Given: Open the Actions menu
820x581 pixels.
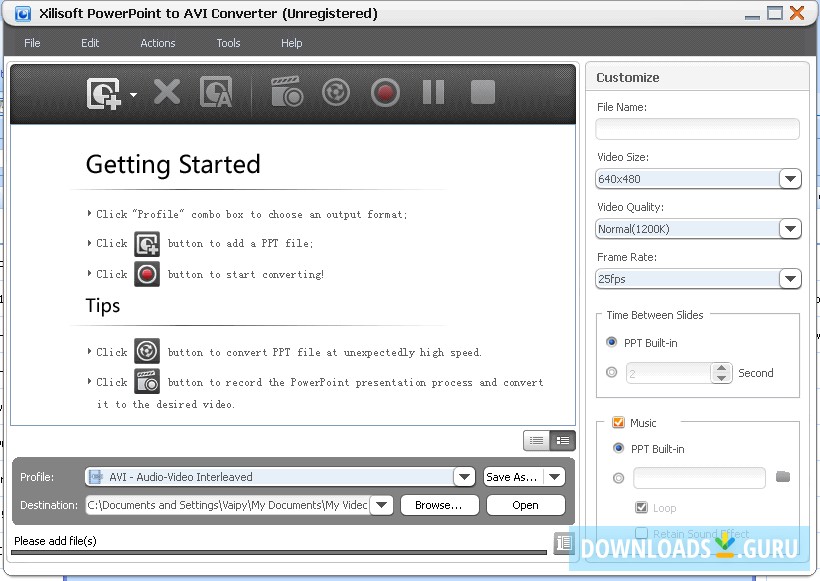Looking at the screenshot, I should pyautogui.click(x=157, y=43).
